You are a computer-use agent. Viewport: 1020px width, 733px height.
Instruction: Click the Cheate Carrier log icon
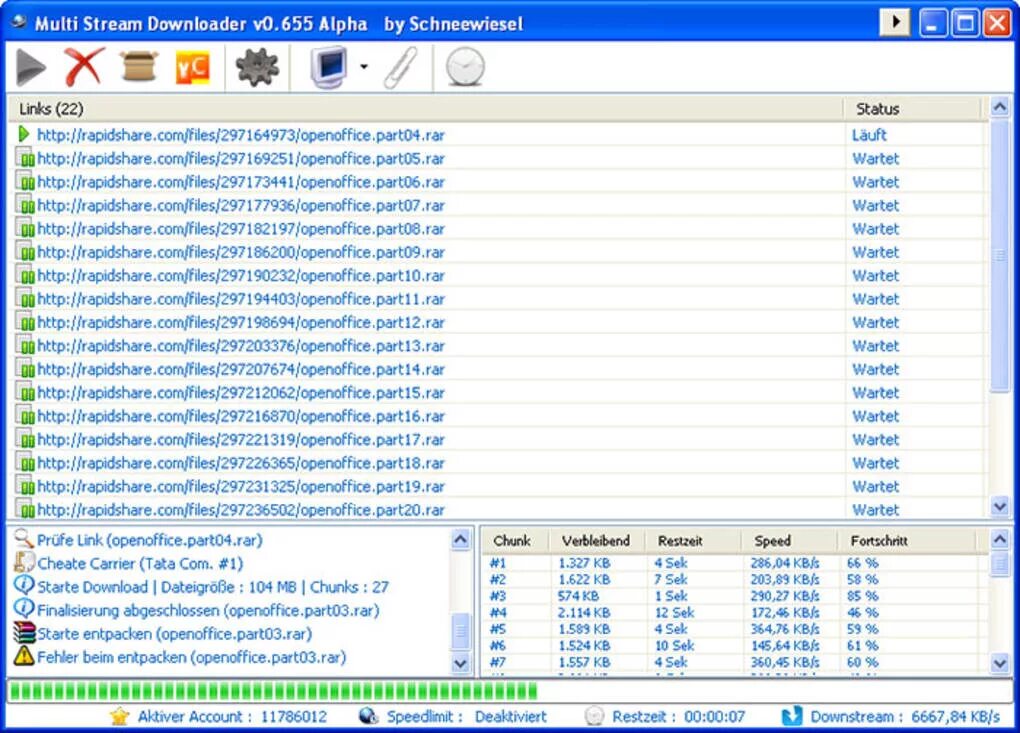(24, 562)
